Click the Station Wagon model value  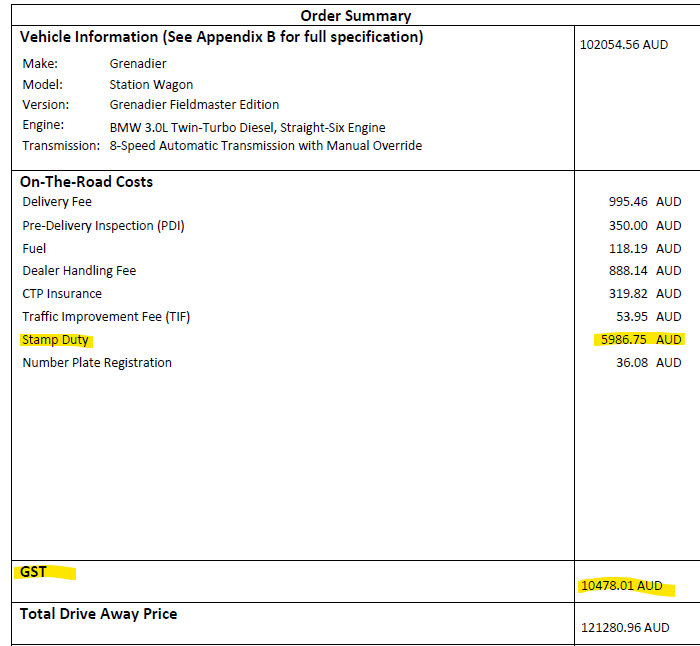click(x=151, y=85)
